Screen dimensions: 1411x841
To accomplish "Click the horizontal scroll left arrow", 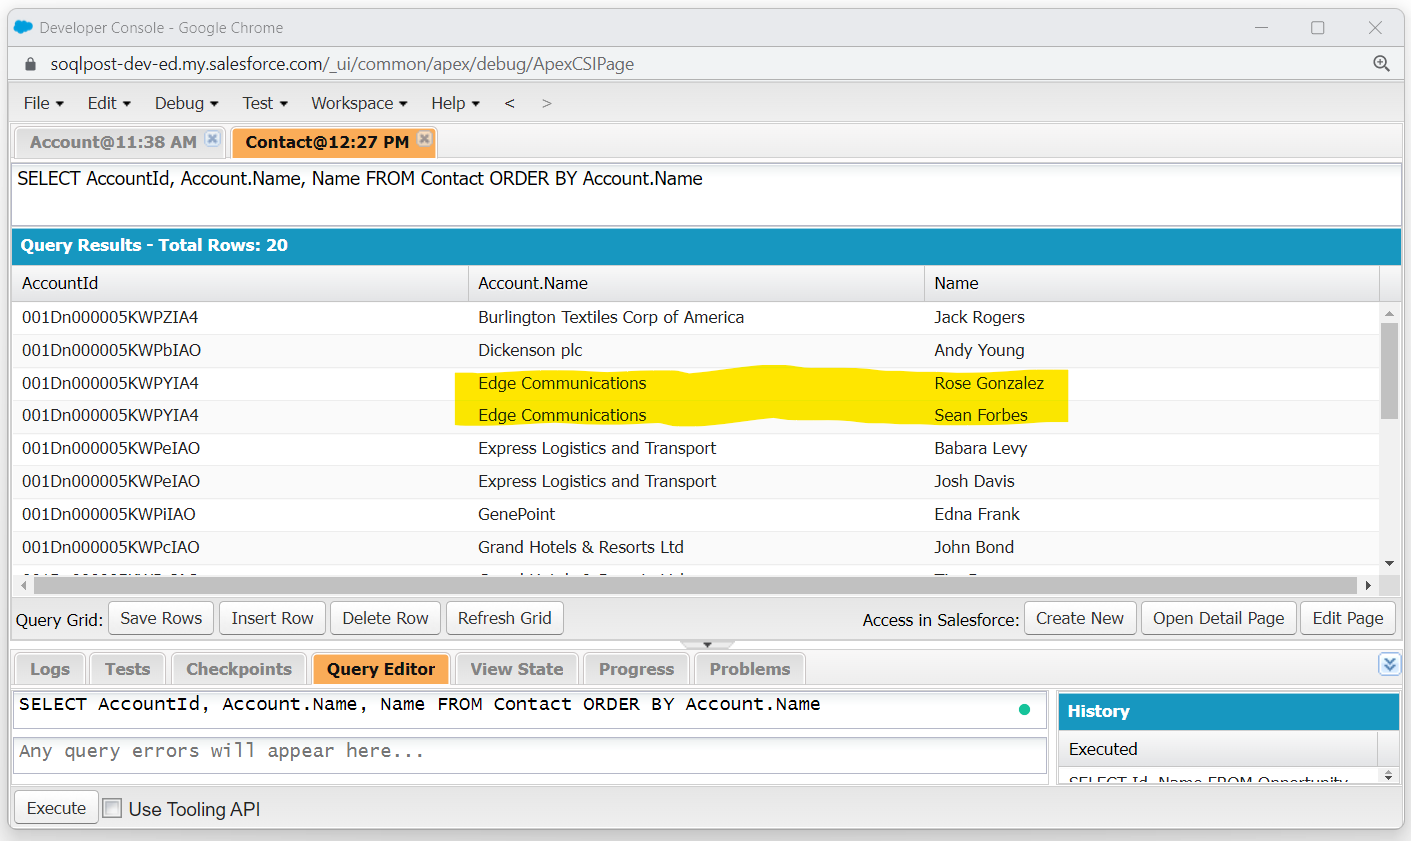I will coord(24,585).
